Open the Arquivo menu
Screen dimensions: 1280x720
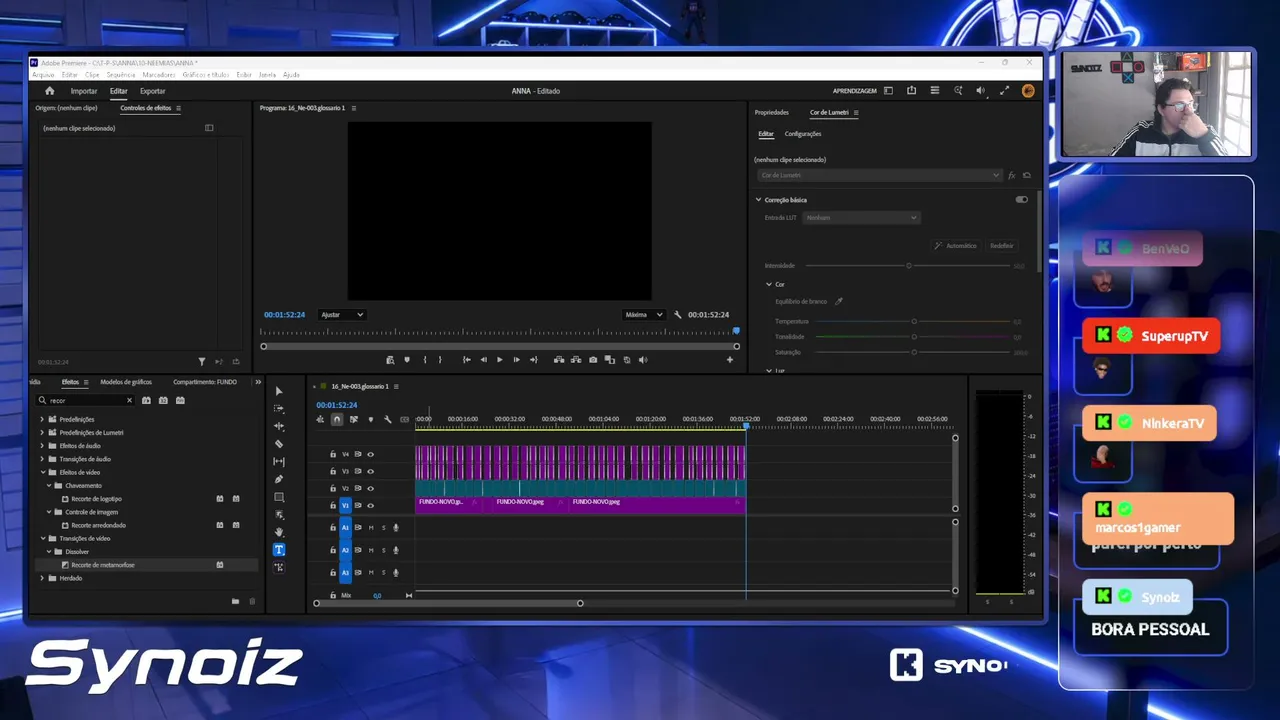pos(43,75)
